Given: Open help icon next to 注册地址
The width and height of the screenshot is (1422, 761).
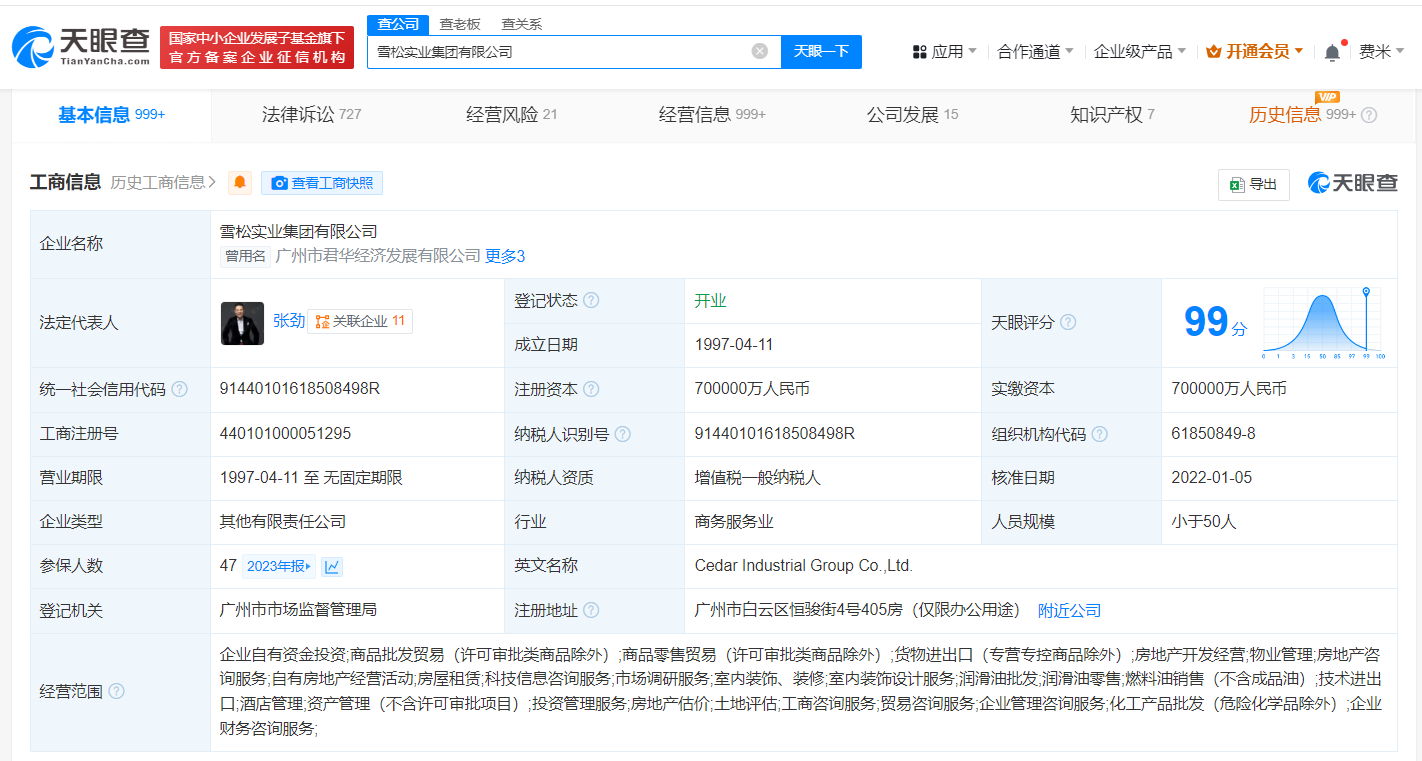Looking at the screenshot, I should (x=591, y=610).
